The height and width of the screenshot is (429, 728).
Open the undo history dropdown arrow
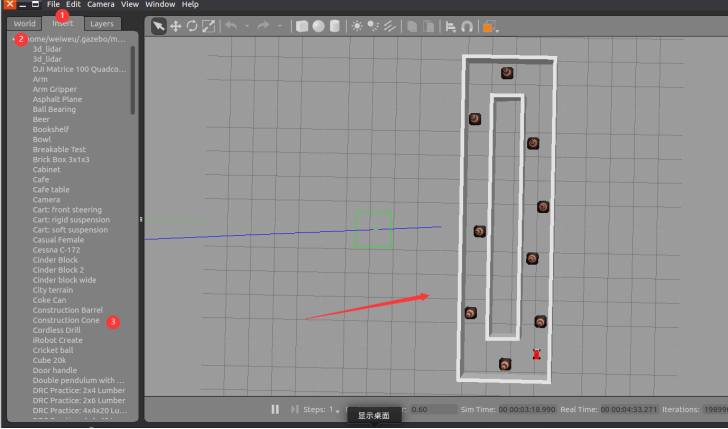click(247, 26)
